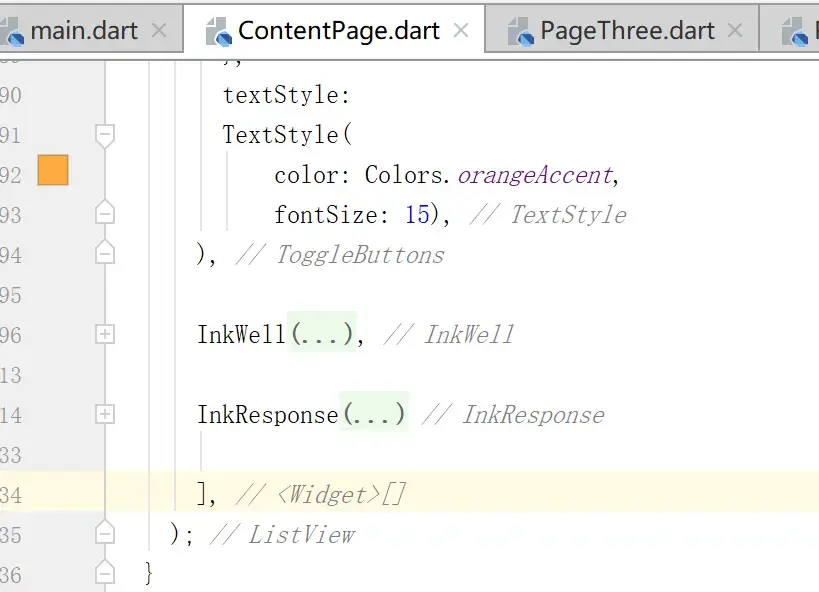Place cursor on textStyle: property
Image resolution: width=819 pixels, height=592 pixels.
286,95
